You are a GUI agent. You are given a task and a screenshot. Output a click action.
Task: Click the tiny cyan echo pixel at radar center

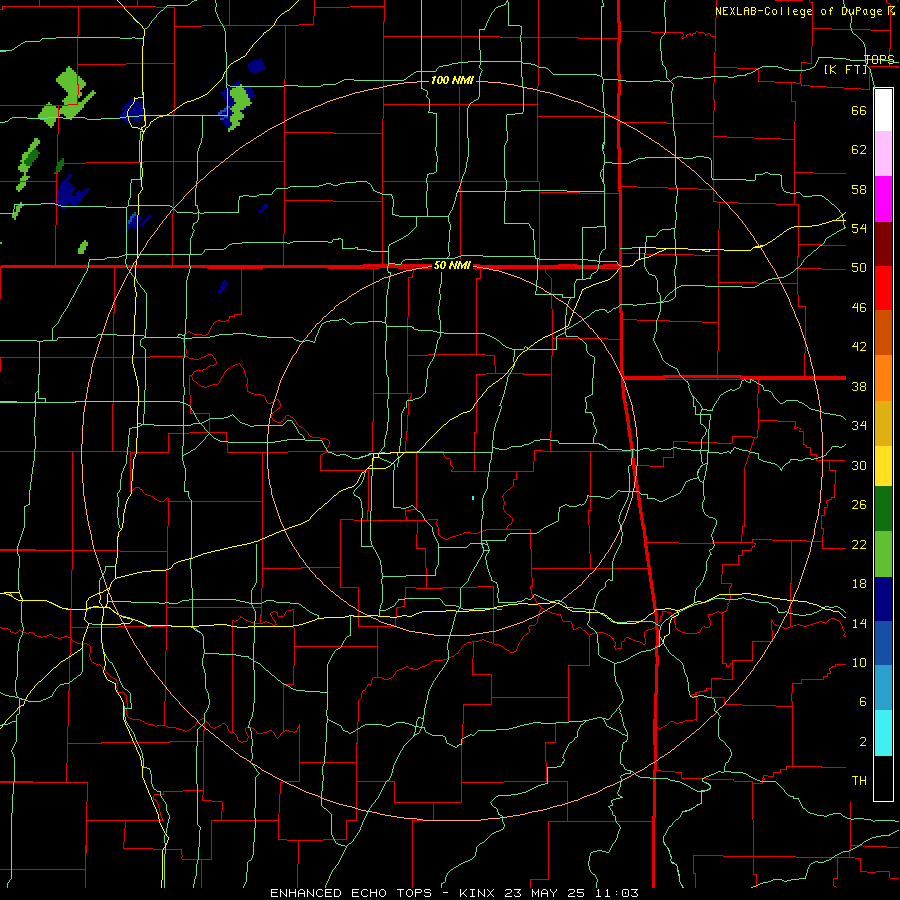click(x=473, y=498)
